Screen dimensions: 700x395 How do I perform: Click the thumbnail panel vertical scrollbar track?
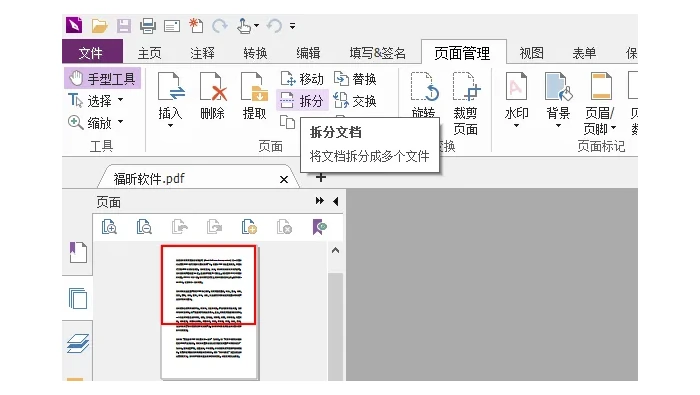(x=335, y=326)
